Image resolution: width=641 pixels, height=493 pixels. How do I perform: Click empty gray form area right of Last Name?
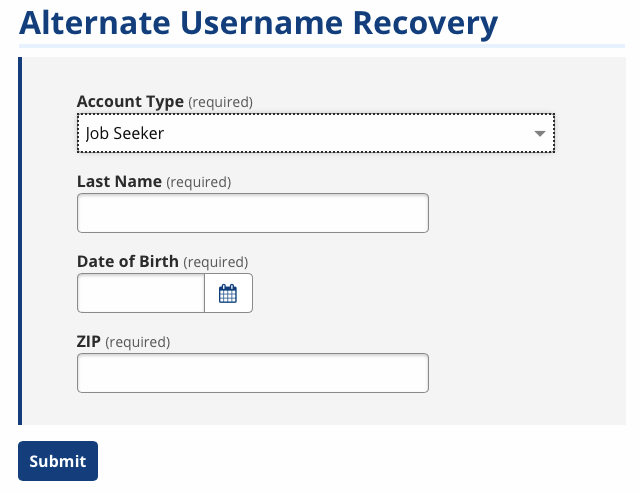coord(523,213)
